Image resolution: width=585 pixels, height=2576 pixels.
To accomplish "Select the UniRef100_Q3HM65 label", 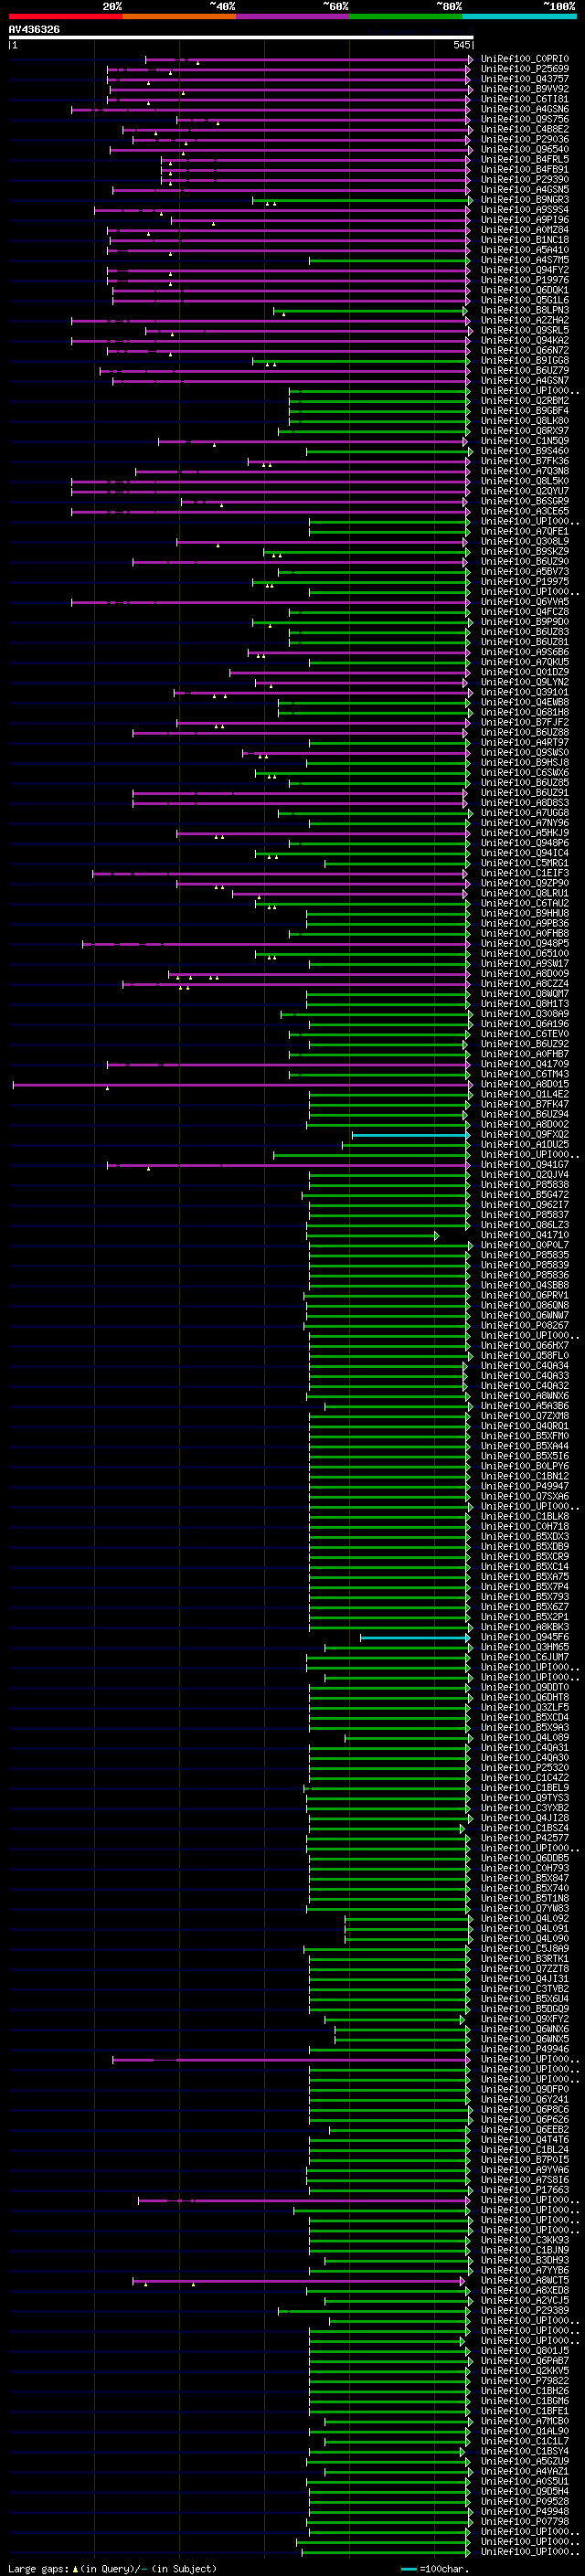I will coord(525,1647).
